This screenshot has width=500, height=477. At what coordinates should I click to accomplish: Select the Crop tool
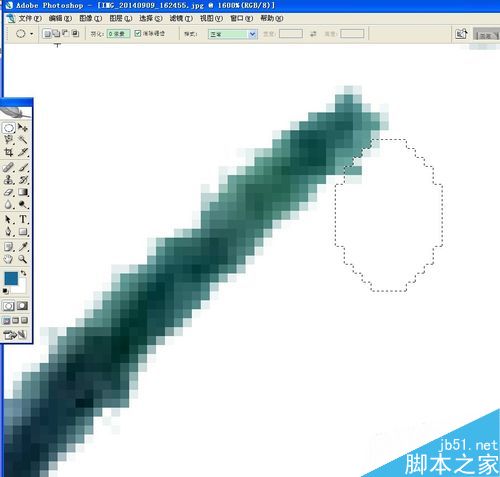tap(9, 152)
